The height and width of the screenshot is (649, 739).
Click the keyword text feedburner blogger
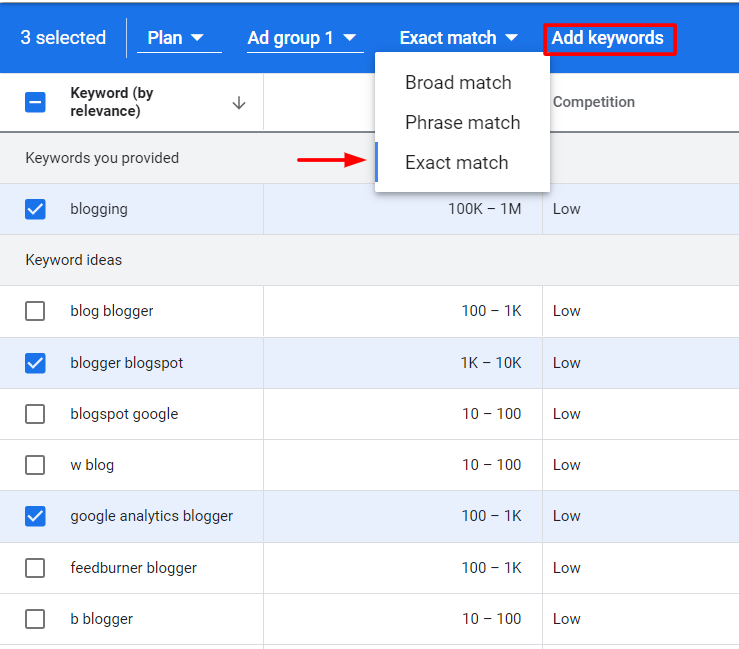133,568
